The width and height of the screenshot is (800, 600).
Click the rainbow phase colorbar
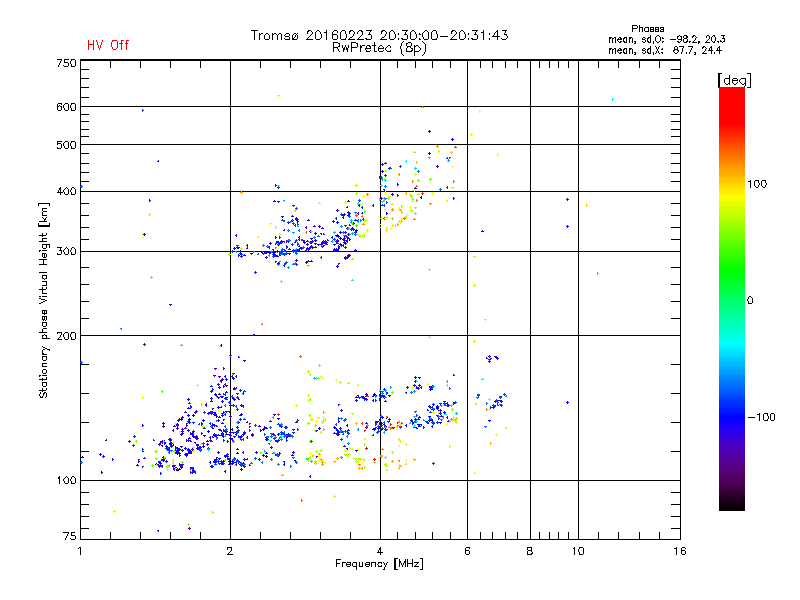click(x=732, y=298)
